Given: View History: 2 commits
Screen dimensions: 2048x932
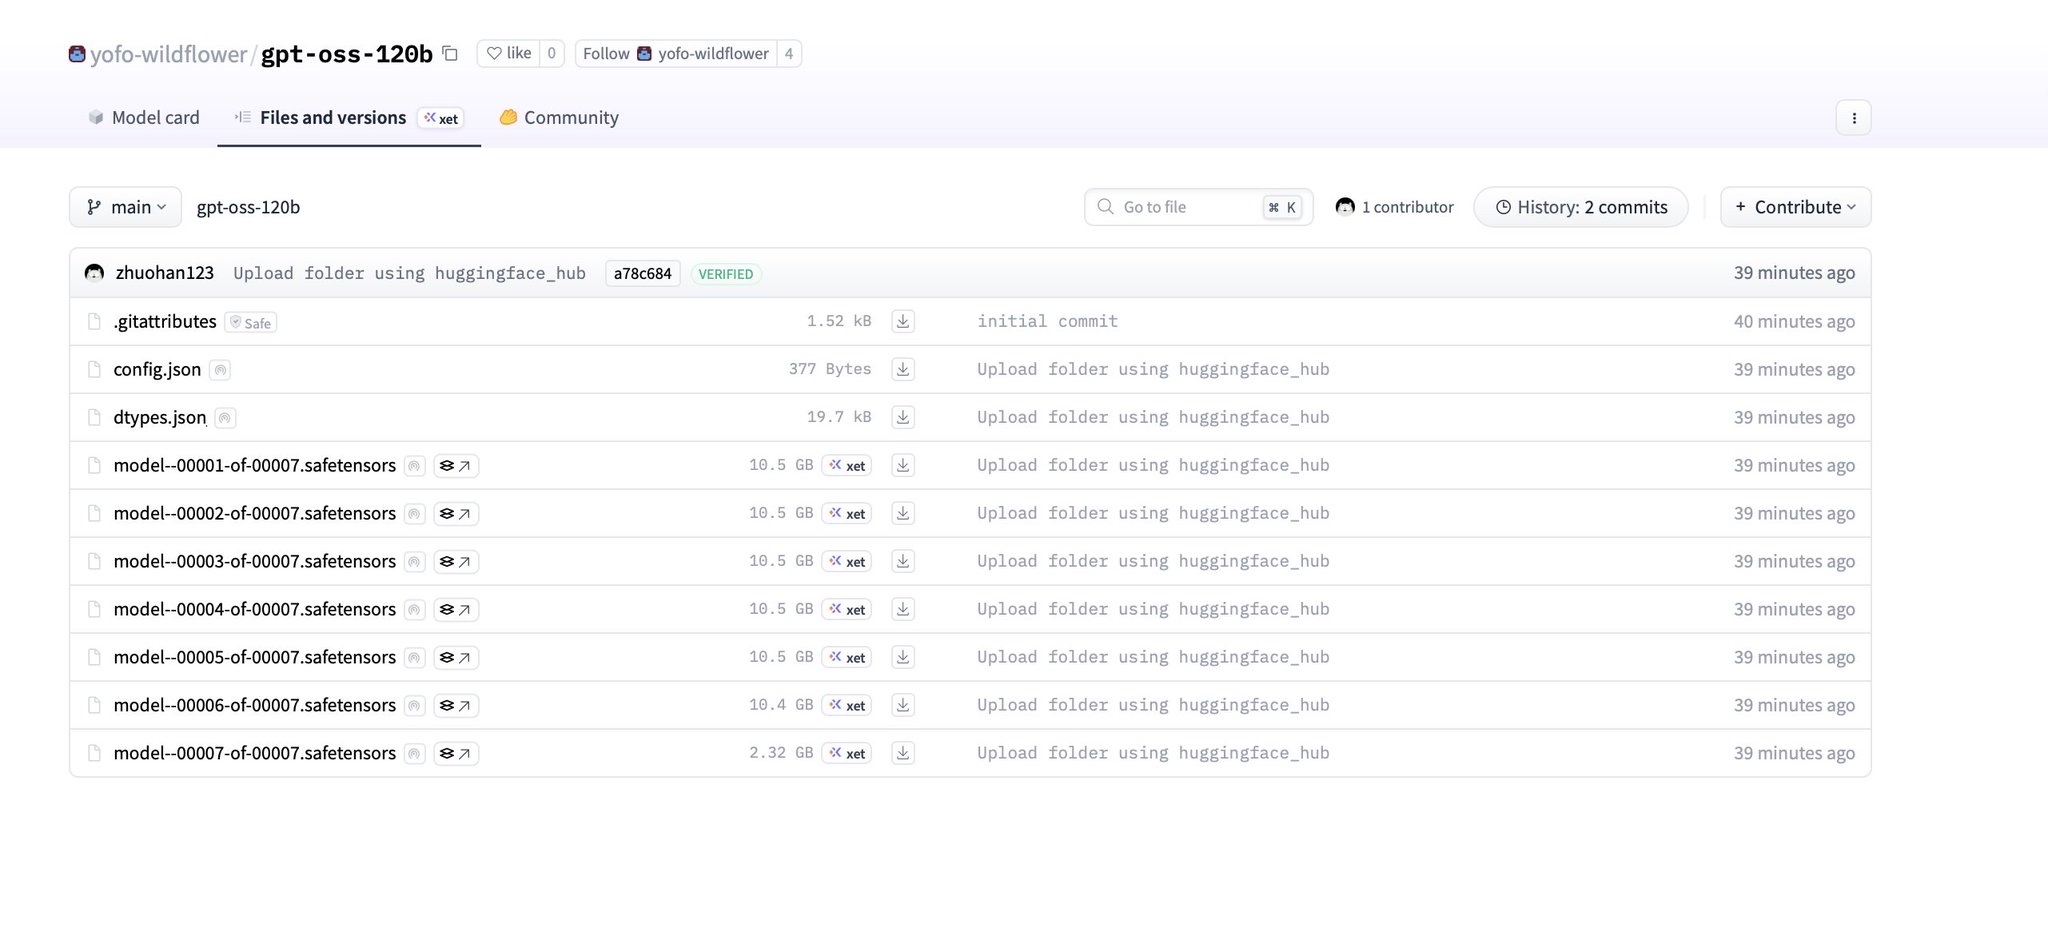Looking at the screenshot, I should point(1581,207).
